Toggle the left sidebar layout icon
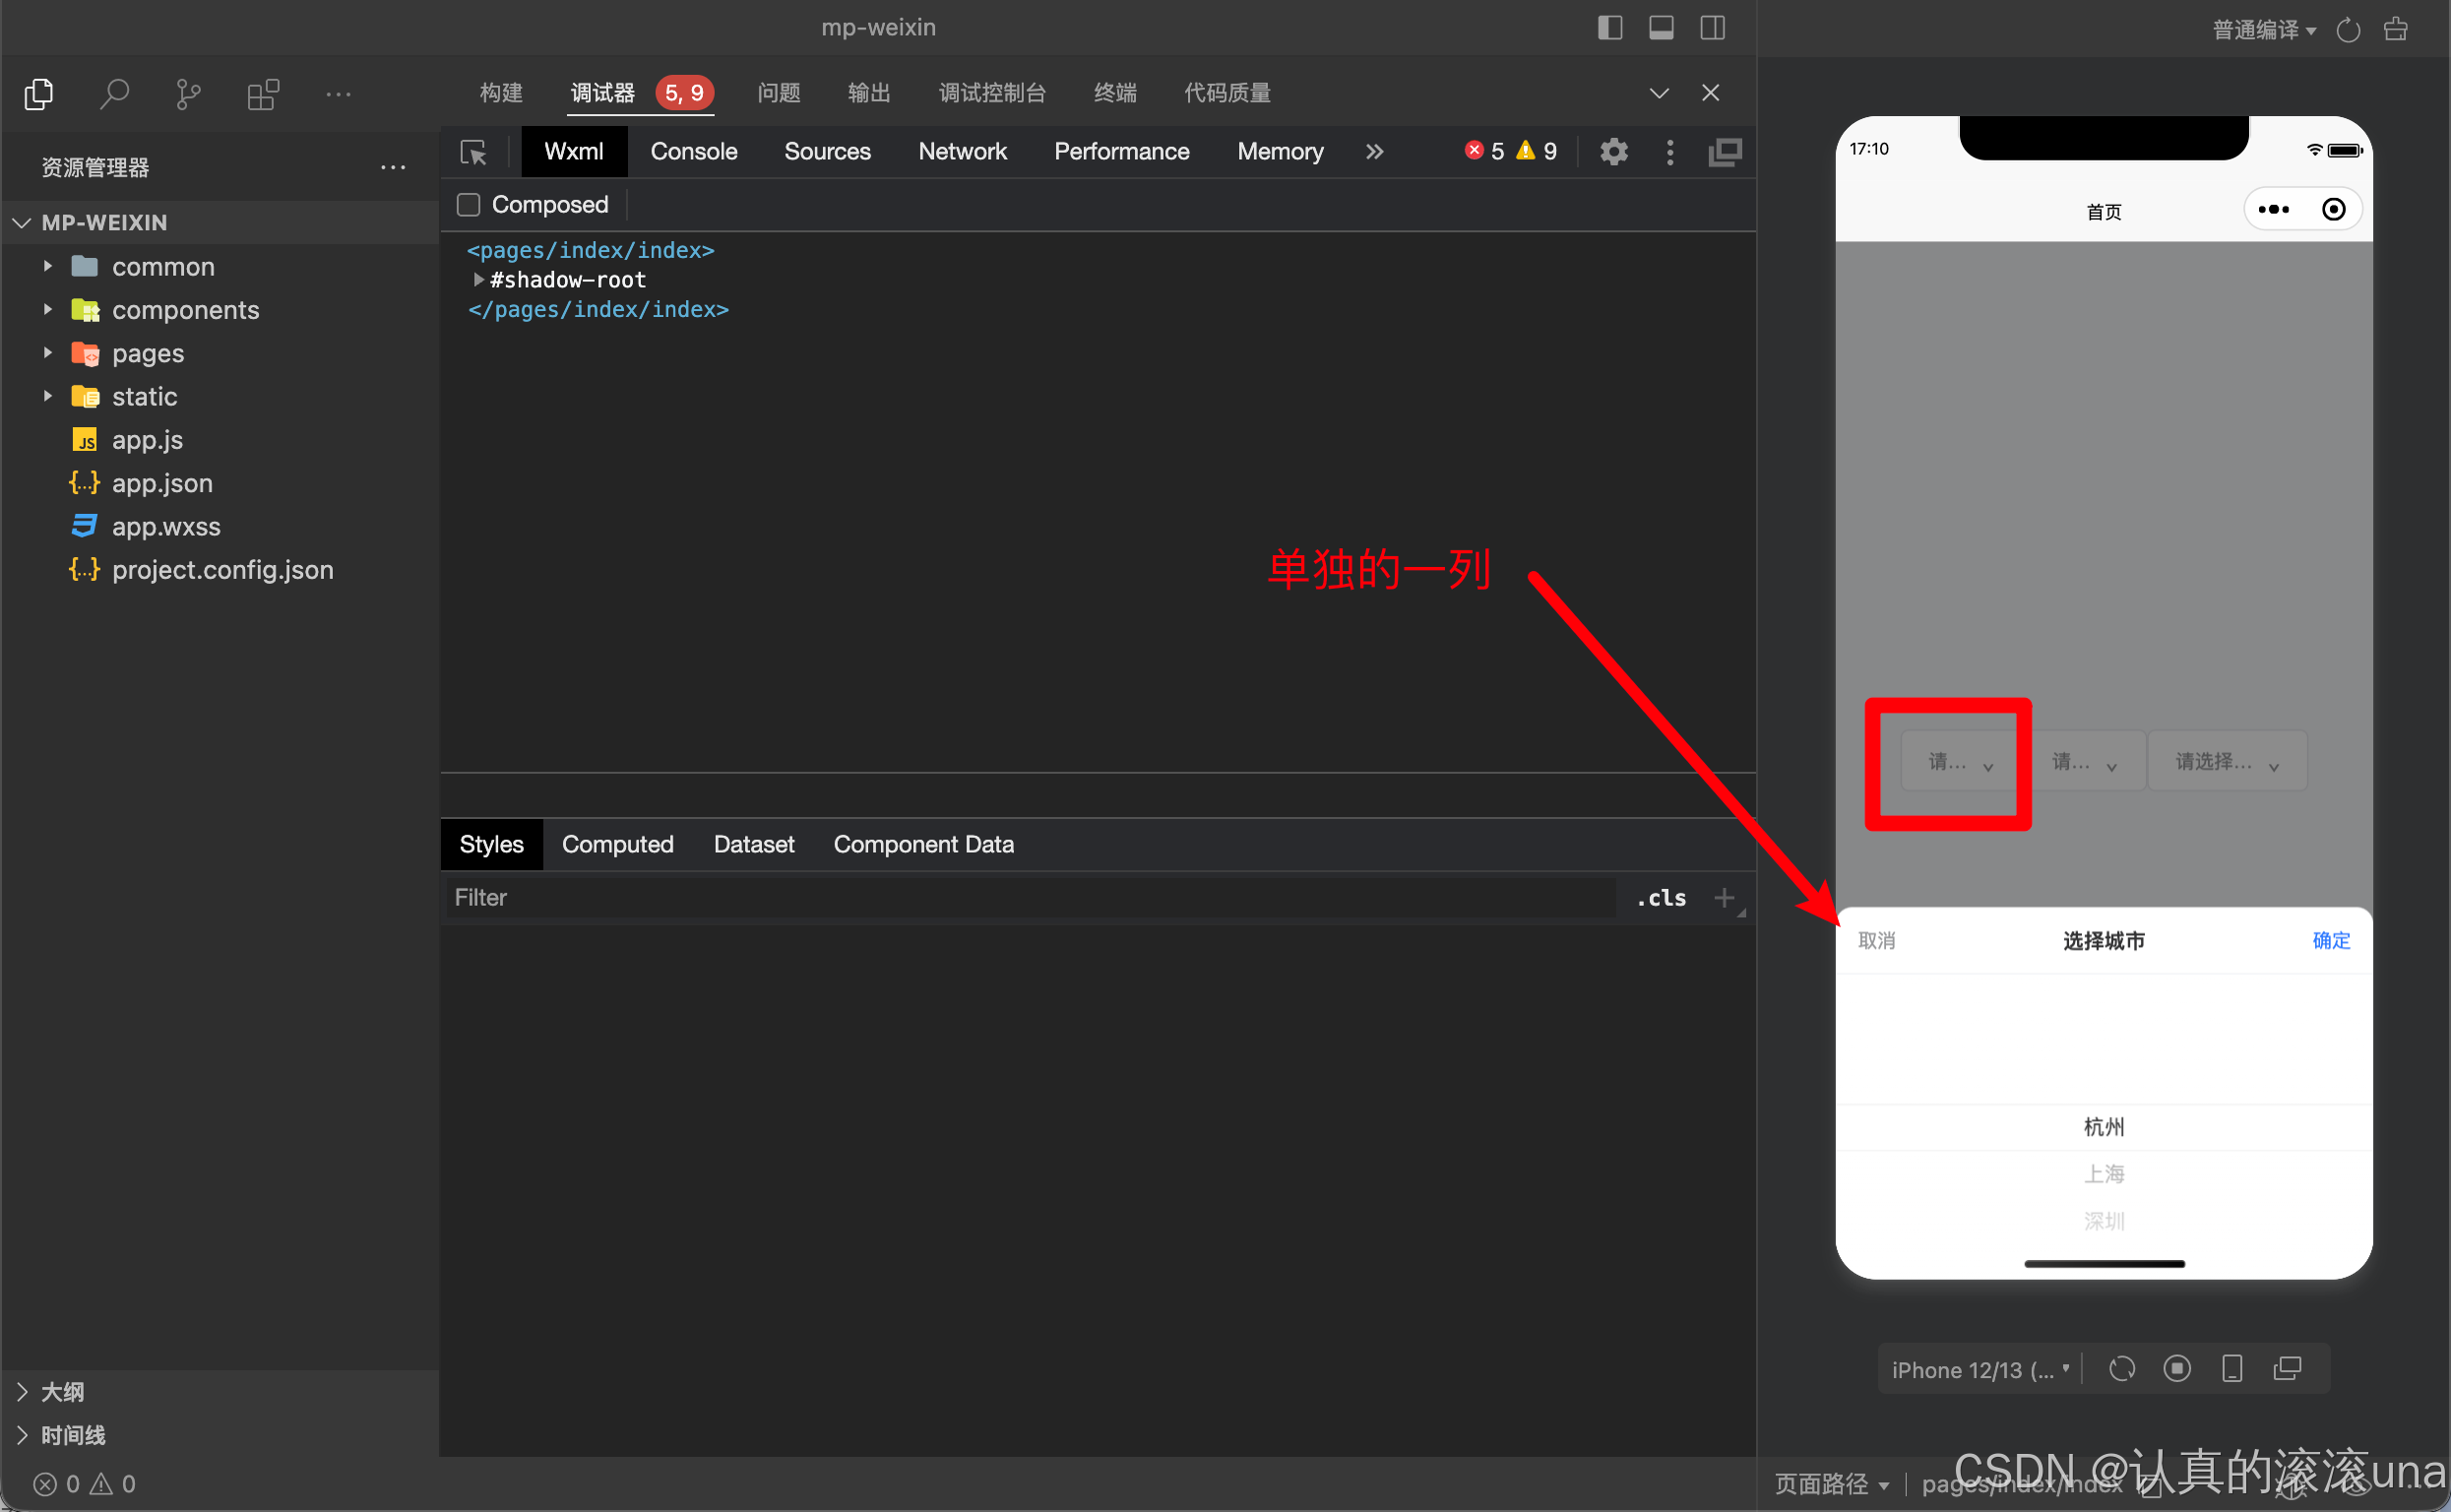Screen dimensions: 2451x1512 [1609, 28]
